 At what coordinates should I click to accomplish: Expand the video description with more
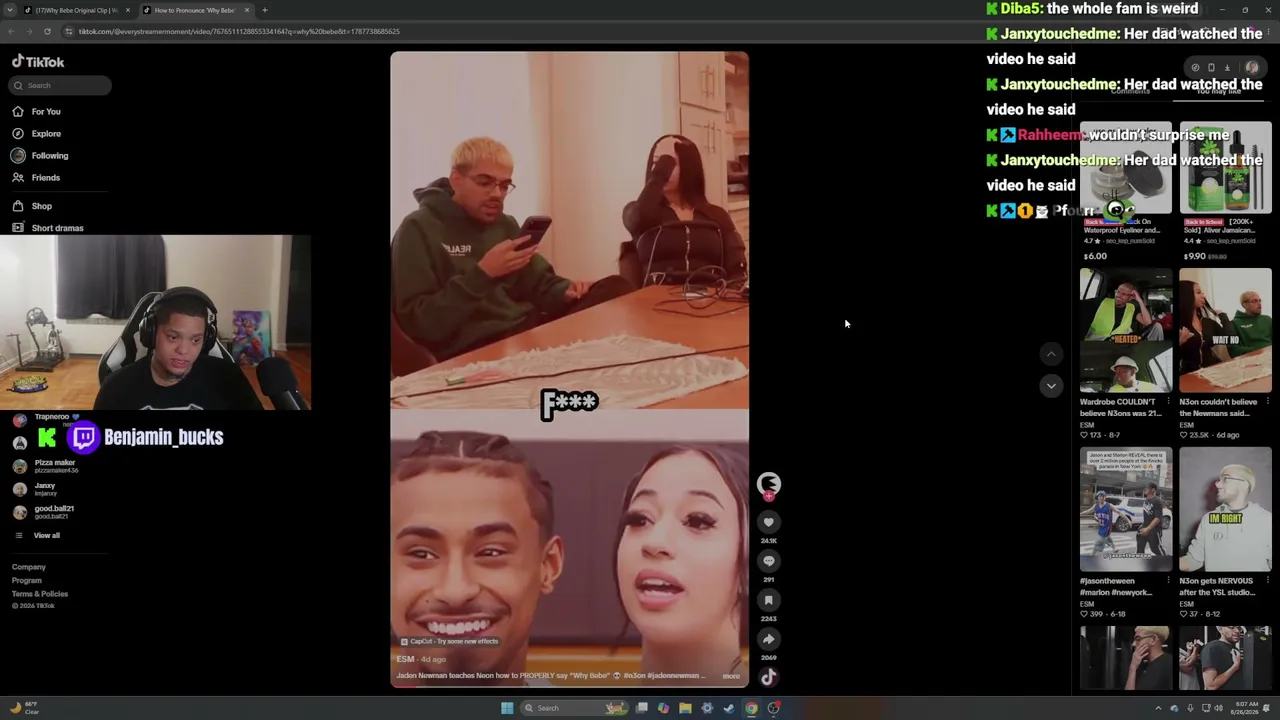click(x=731, y=676)
